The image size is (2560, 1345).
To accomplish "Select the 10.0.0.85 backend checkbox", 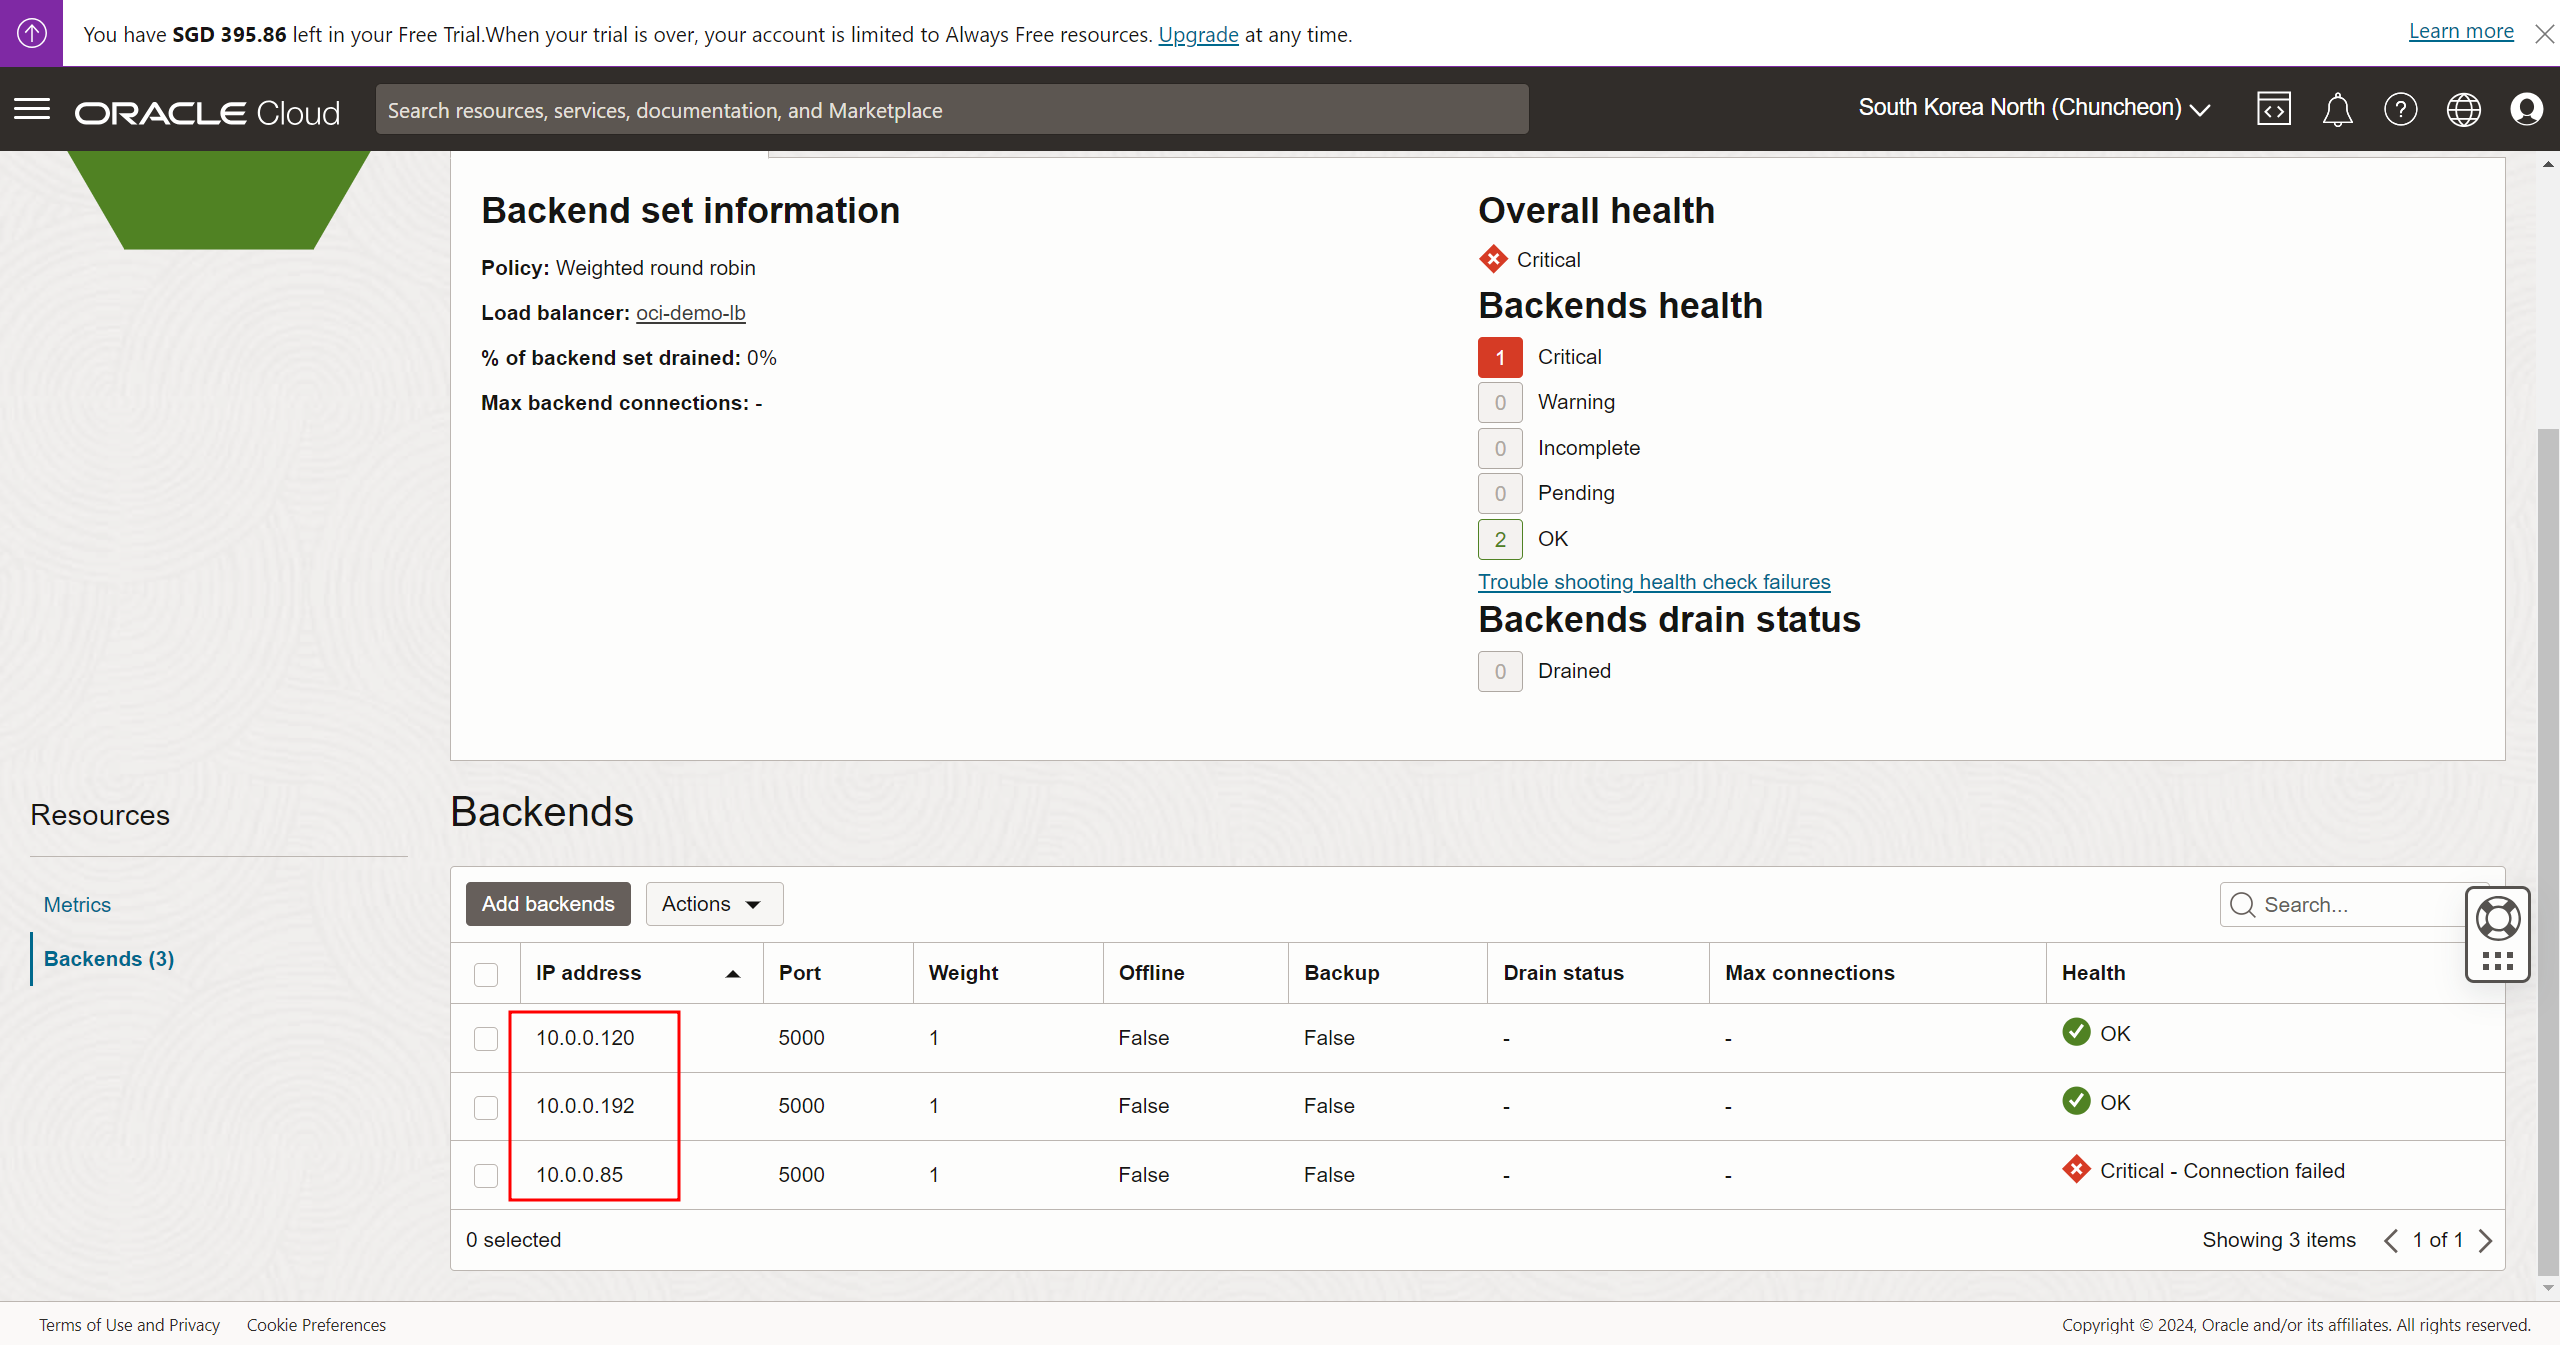I will click(486, 1175).
